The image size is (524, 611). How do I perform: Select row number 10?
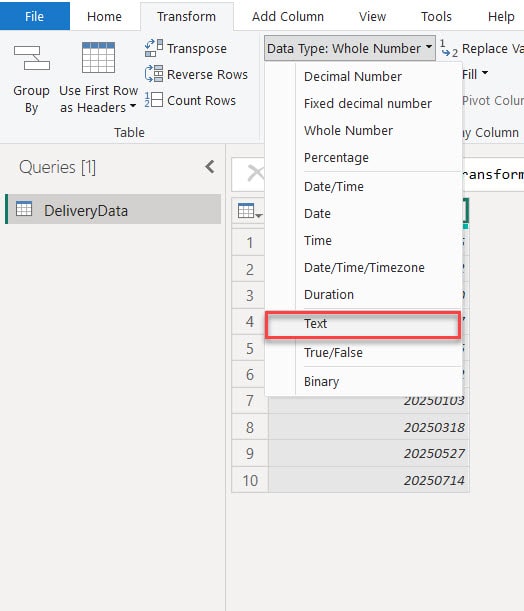pos(250,480)
